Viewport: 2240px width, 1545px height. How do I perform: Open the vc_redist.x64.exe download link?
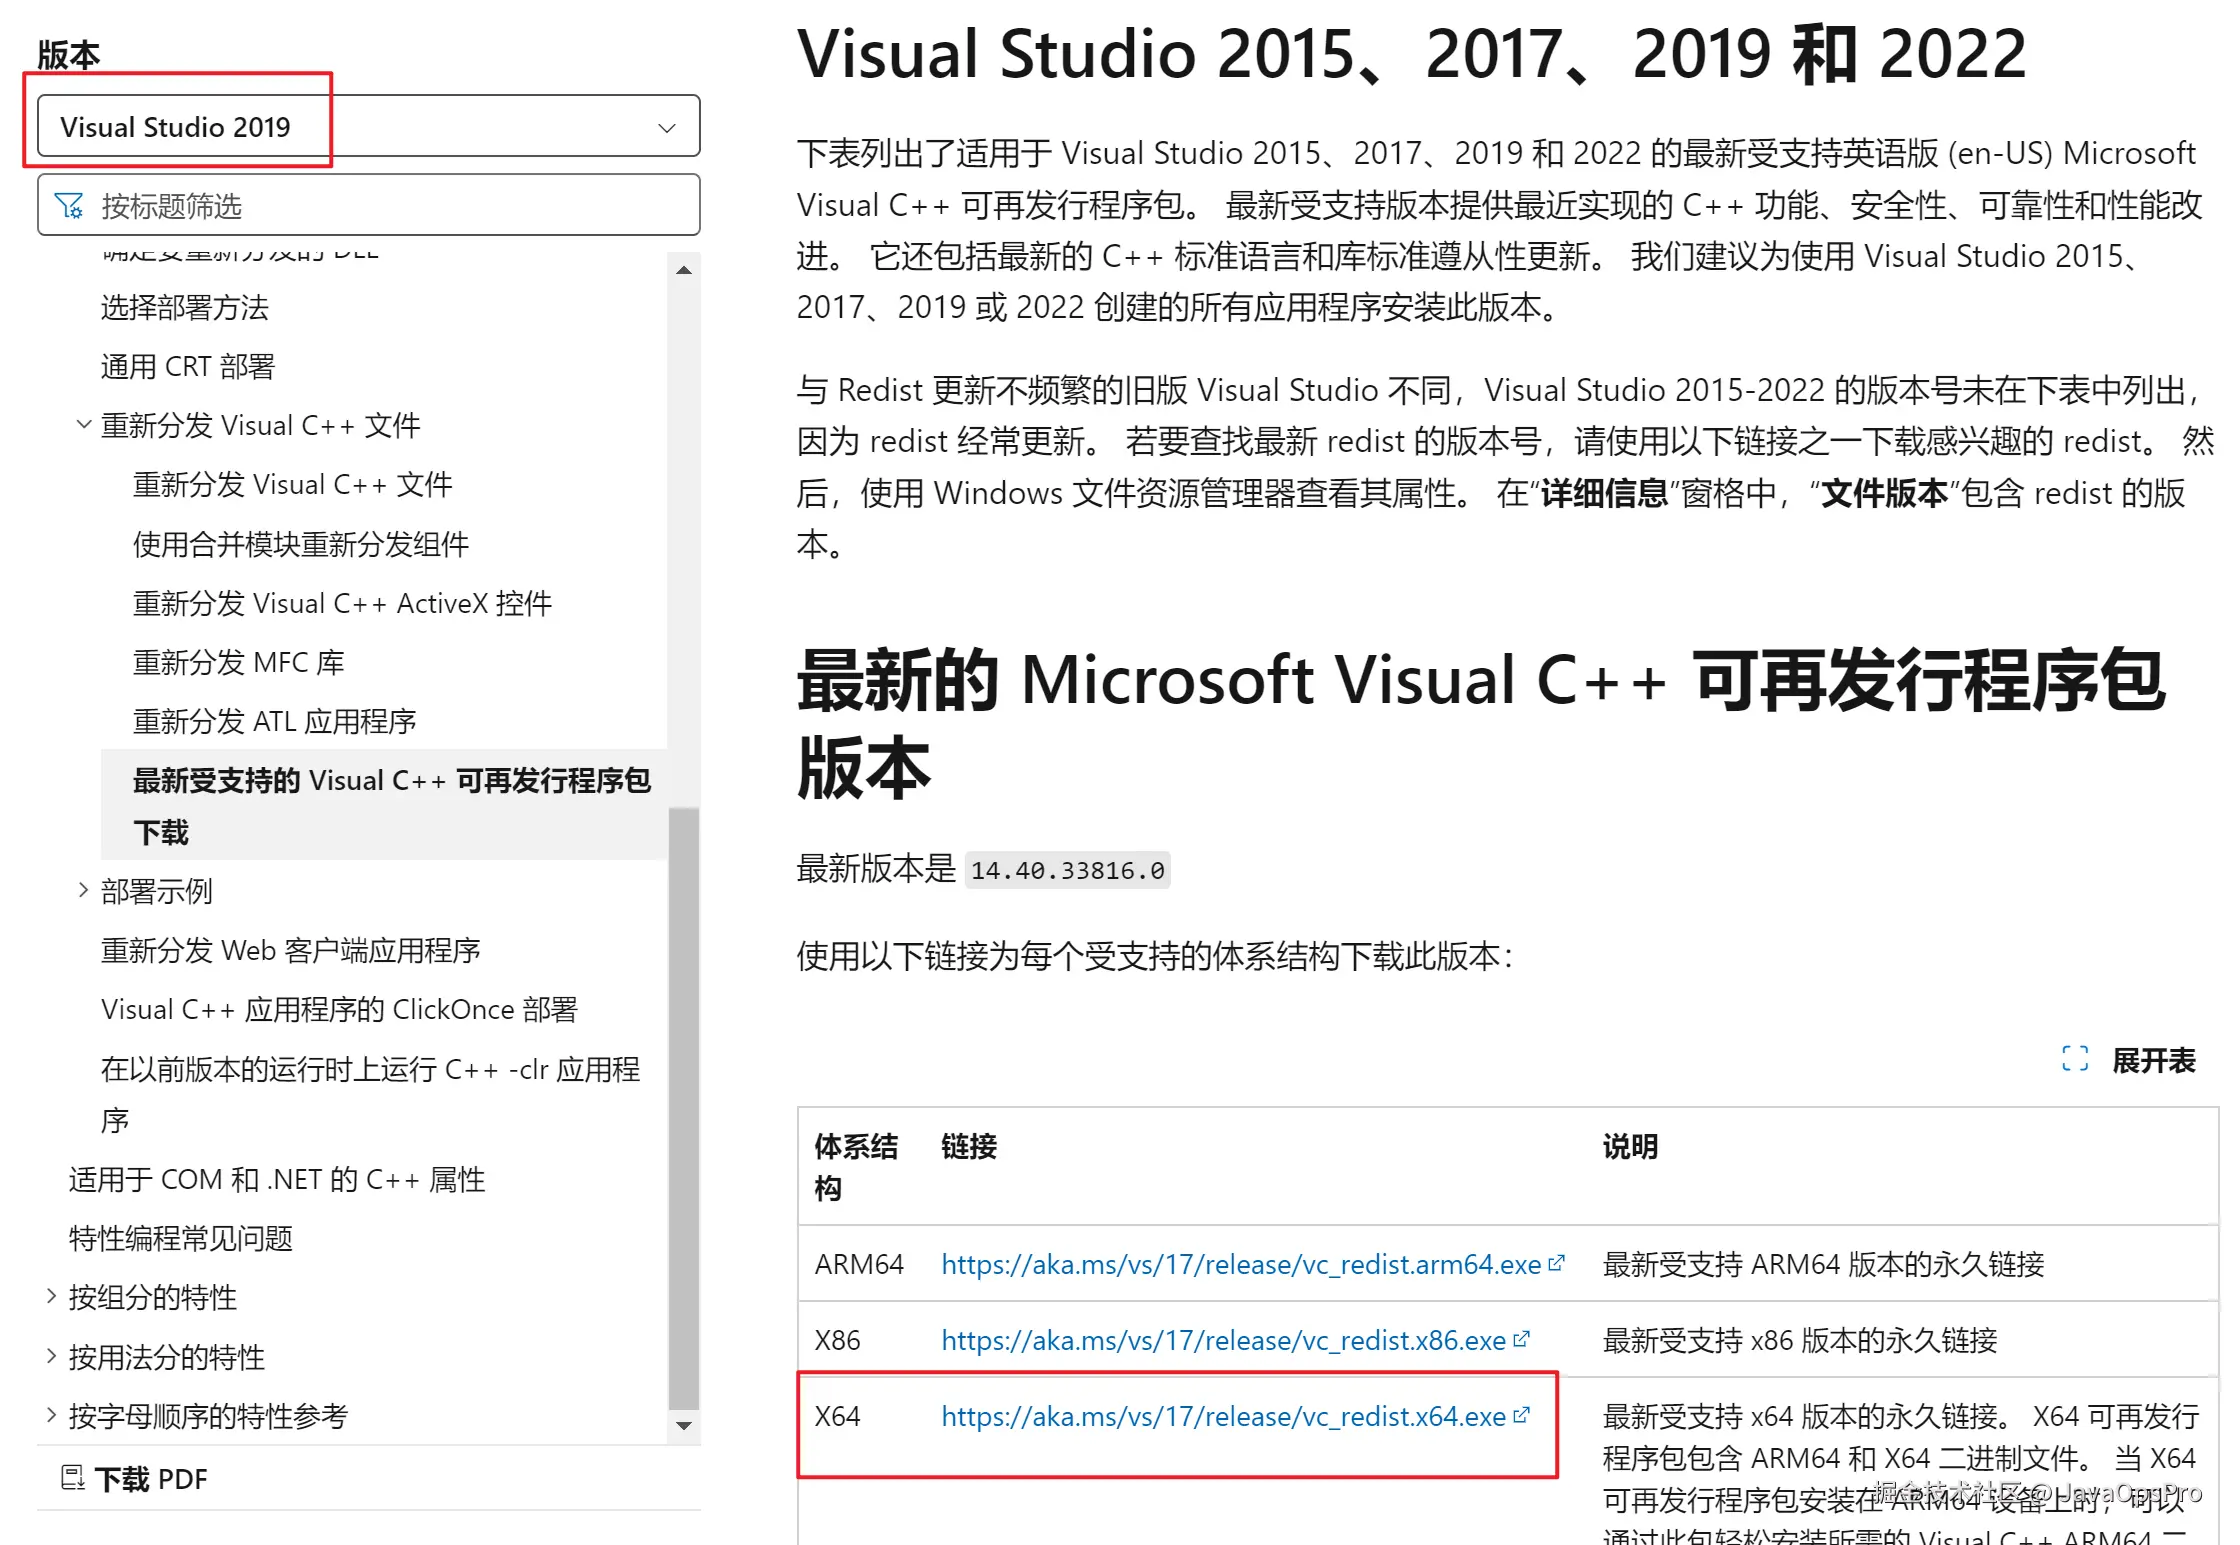[1222, 1416]
